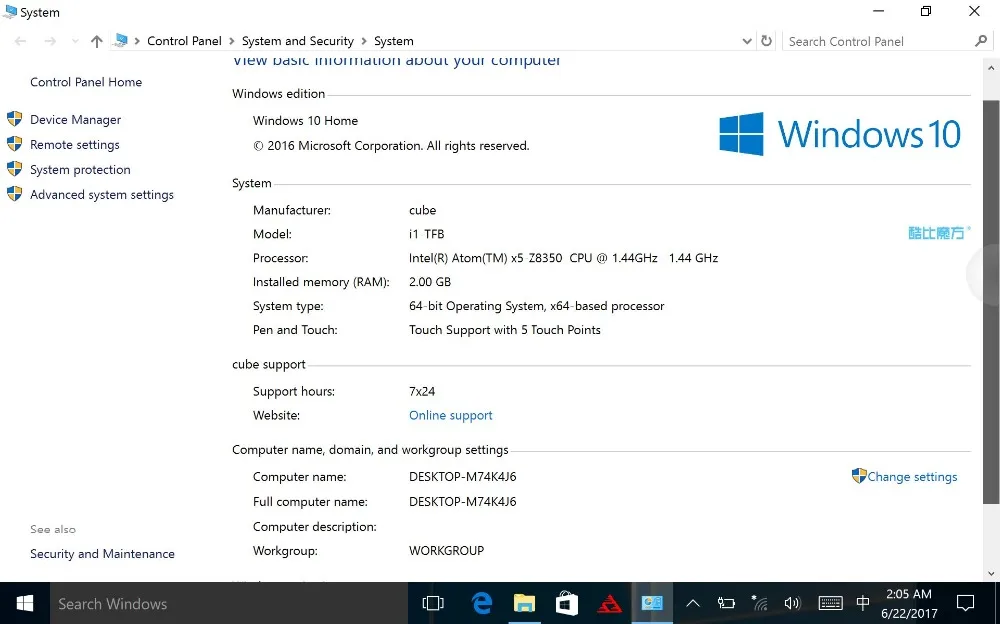This screenshot has height=624, width=1000.
Task: Click the Chinese input method indicator
Action: click(x=863, y=603)
